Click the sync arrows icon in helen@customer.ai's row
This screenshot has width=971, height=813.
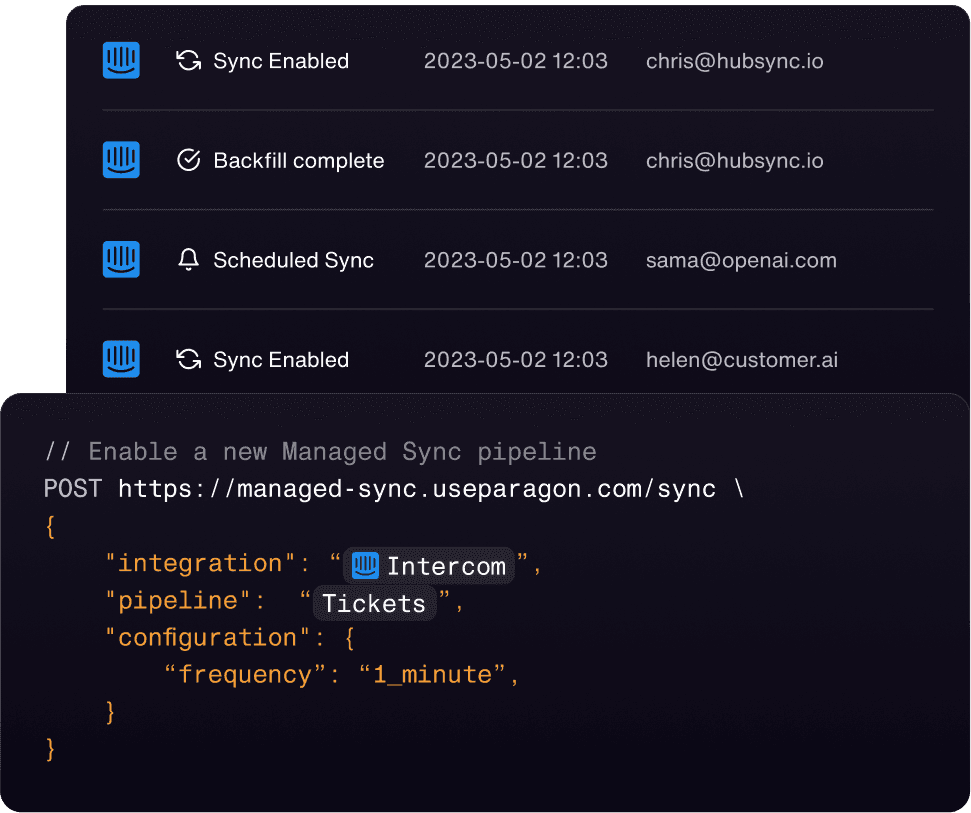(188, 360)
